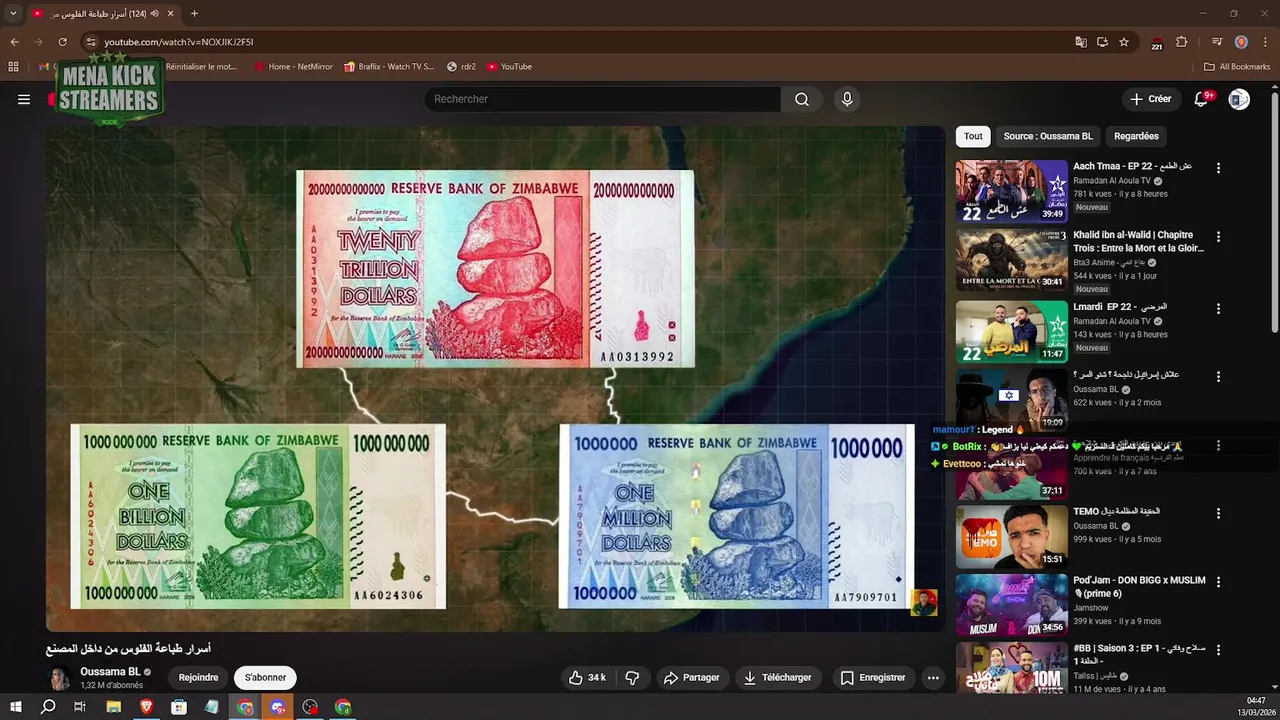Go back with browser back arrow
Screen dimensions: 1280x720
[x=14, y=42]
